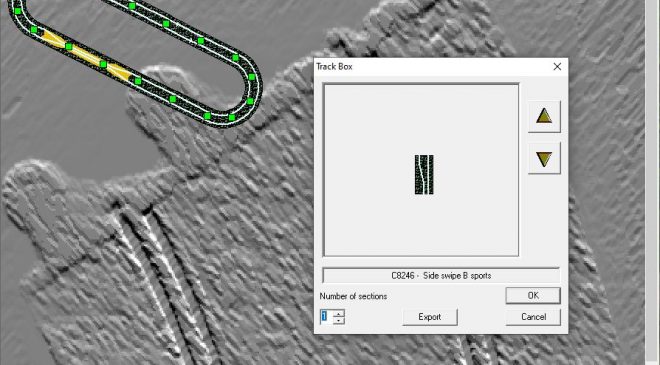
Task: Close the Track Box window
Action: (x=557, y=67)
